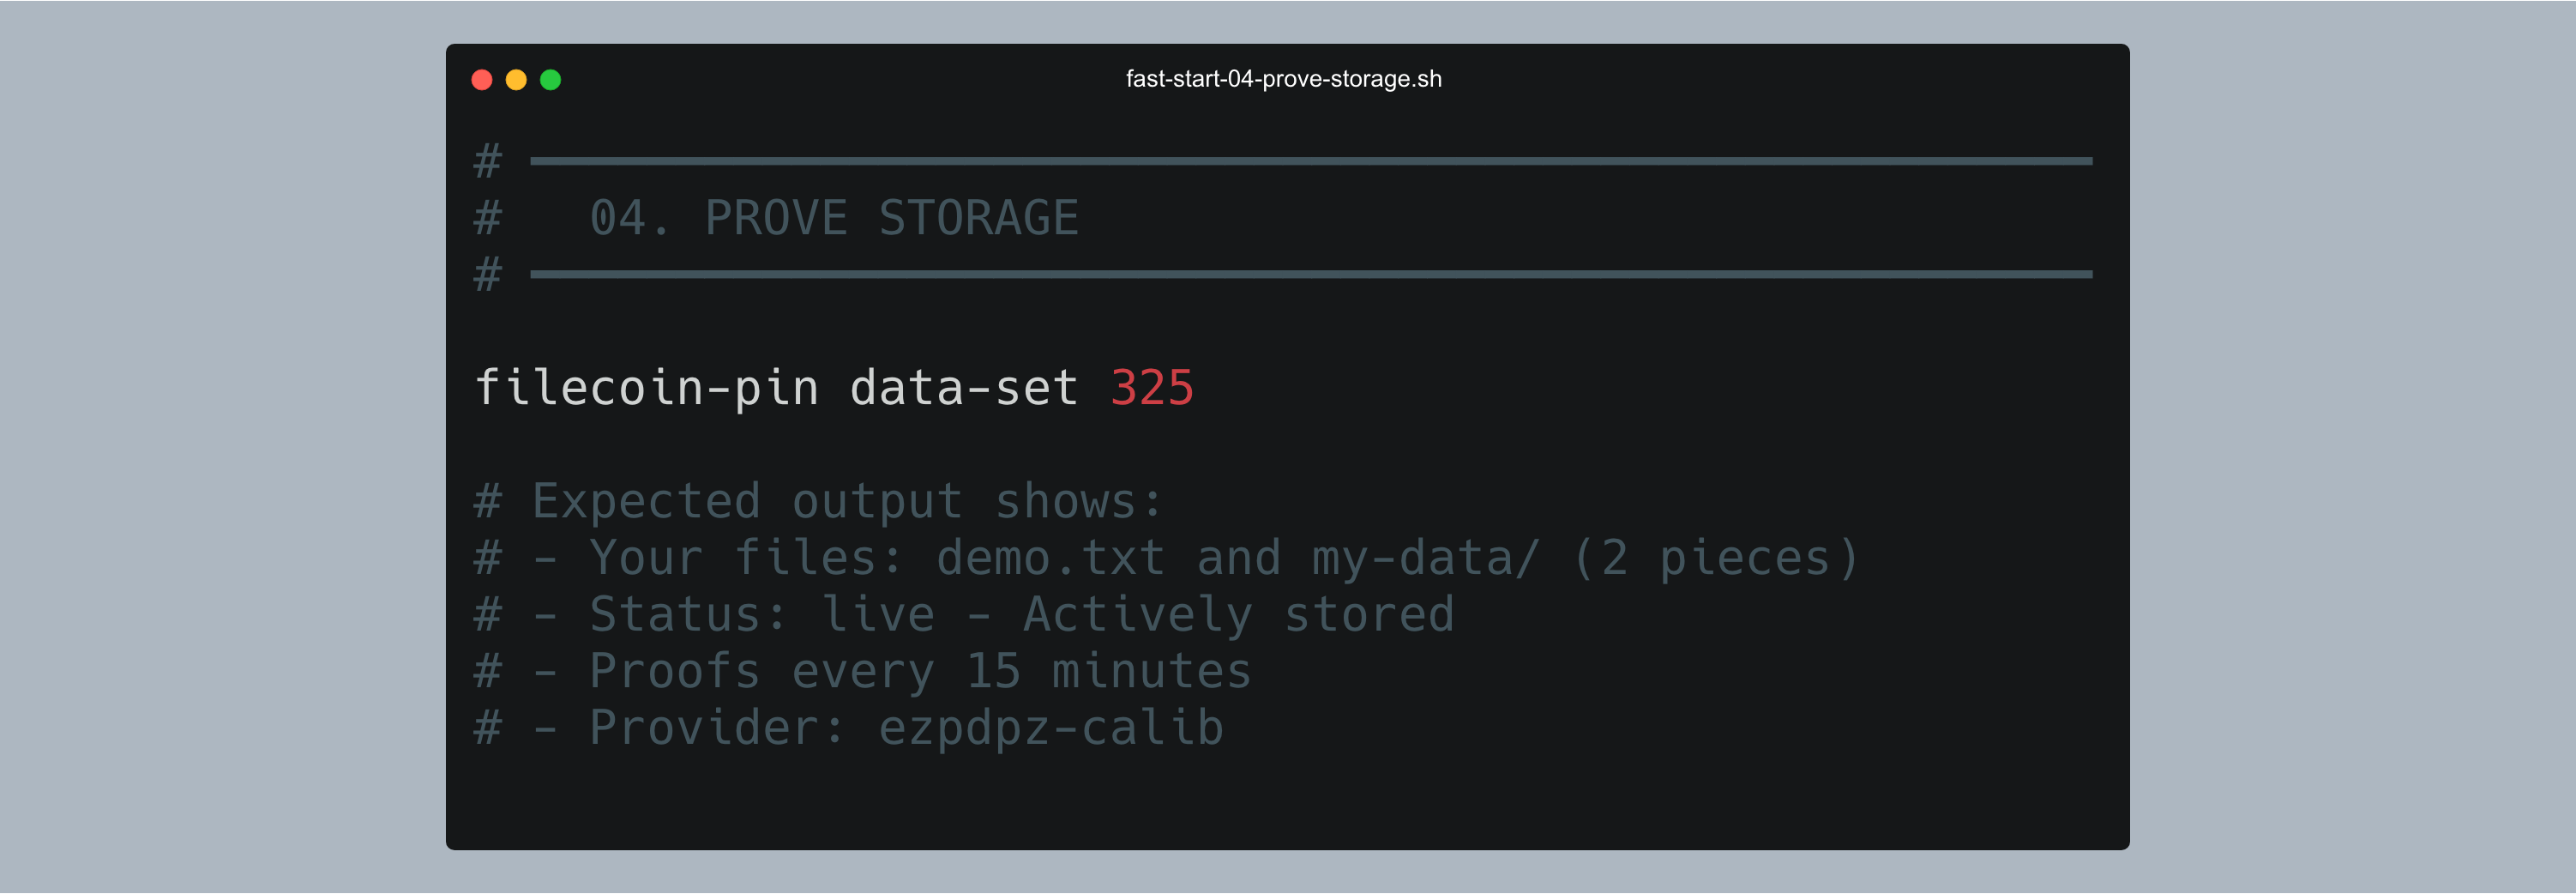Click the data-set subcommand text

(964, 388)
